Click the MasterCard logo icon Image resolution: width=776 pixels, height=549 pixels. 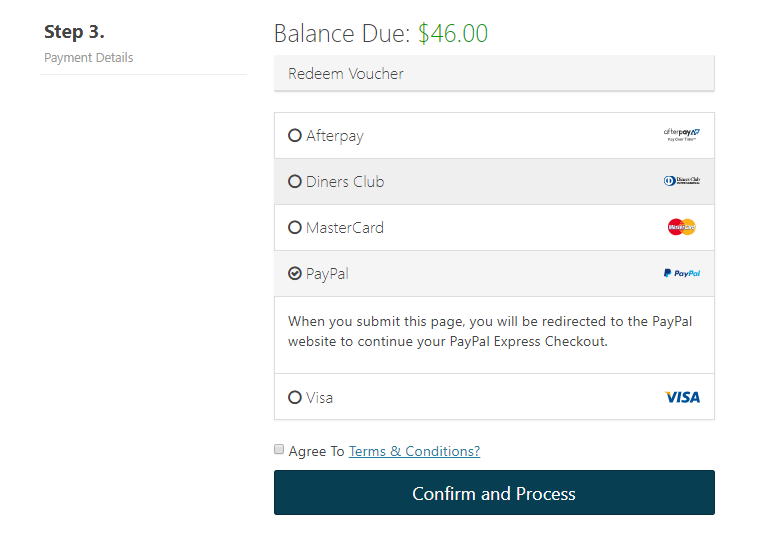[x=681, y=227]
